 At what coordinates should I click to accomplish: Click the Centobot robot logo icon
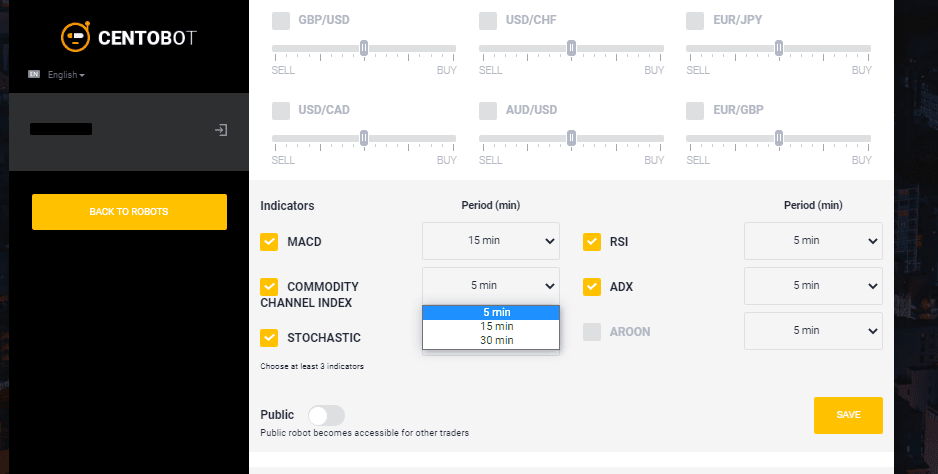75,36
